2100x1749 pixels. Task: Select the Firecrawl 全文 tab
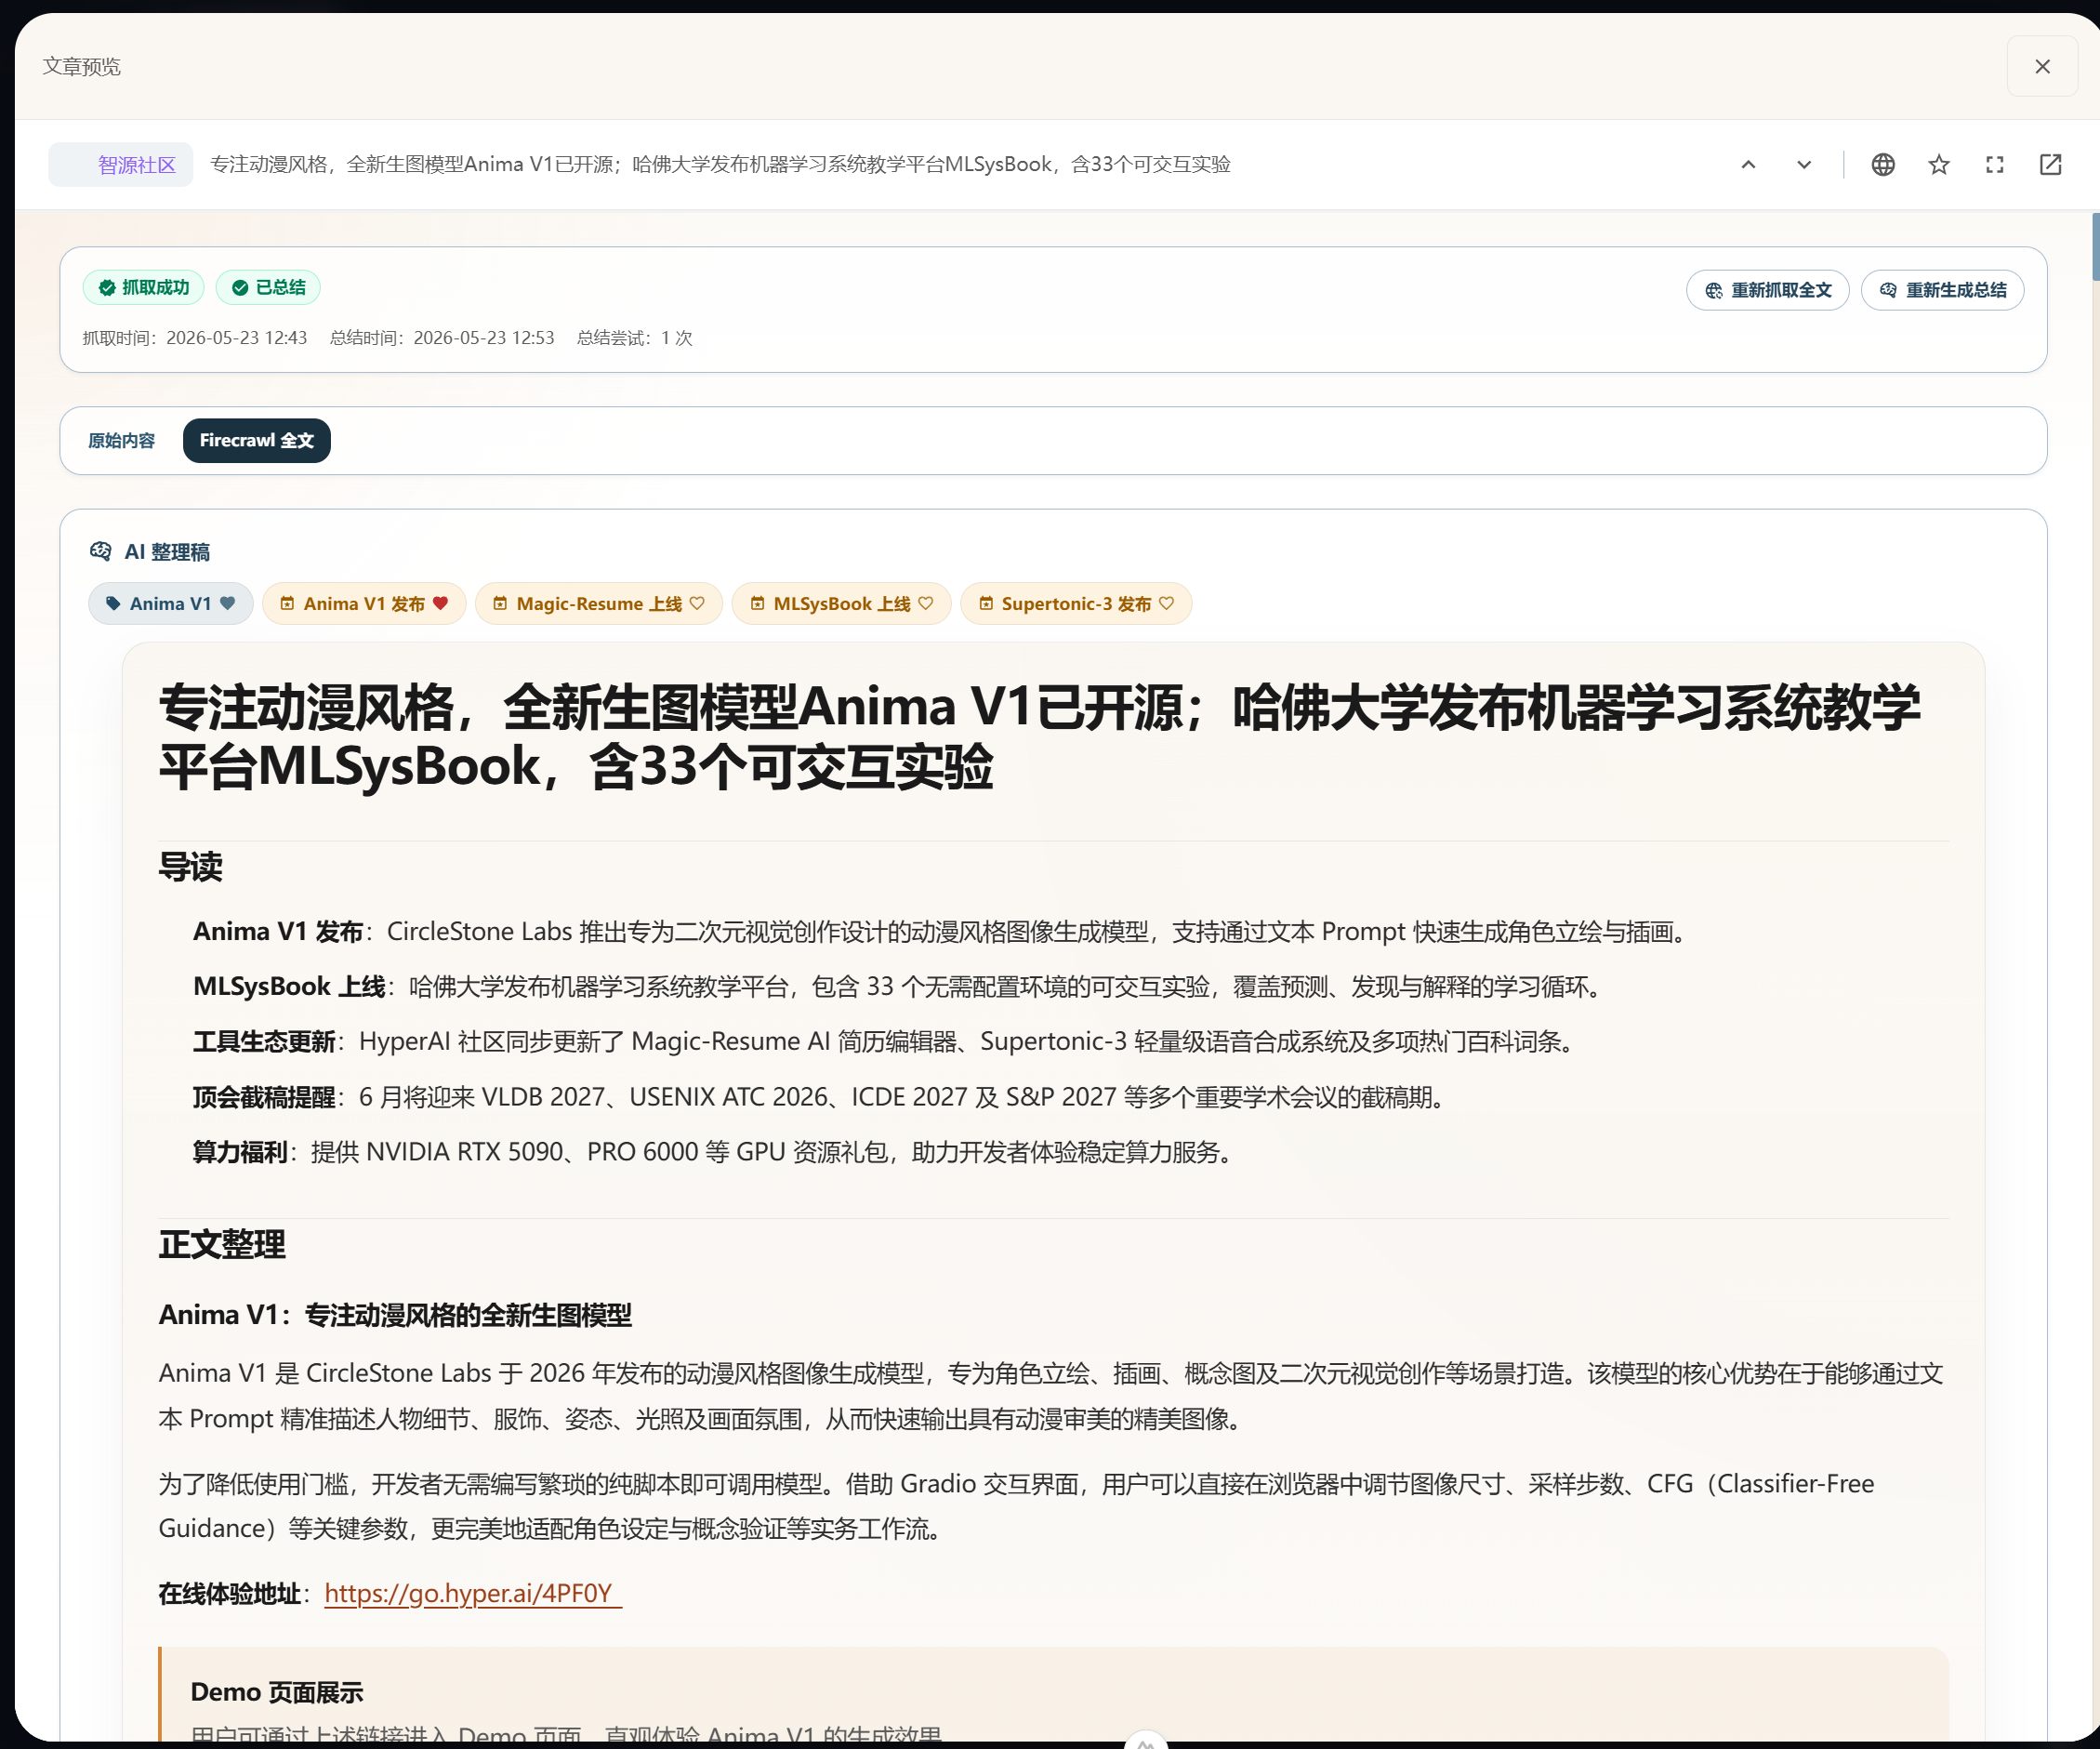click(257, 441)
